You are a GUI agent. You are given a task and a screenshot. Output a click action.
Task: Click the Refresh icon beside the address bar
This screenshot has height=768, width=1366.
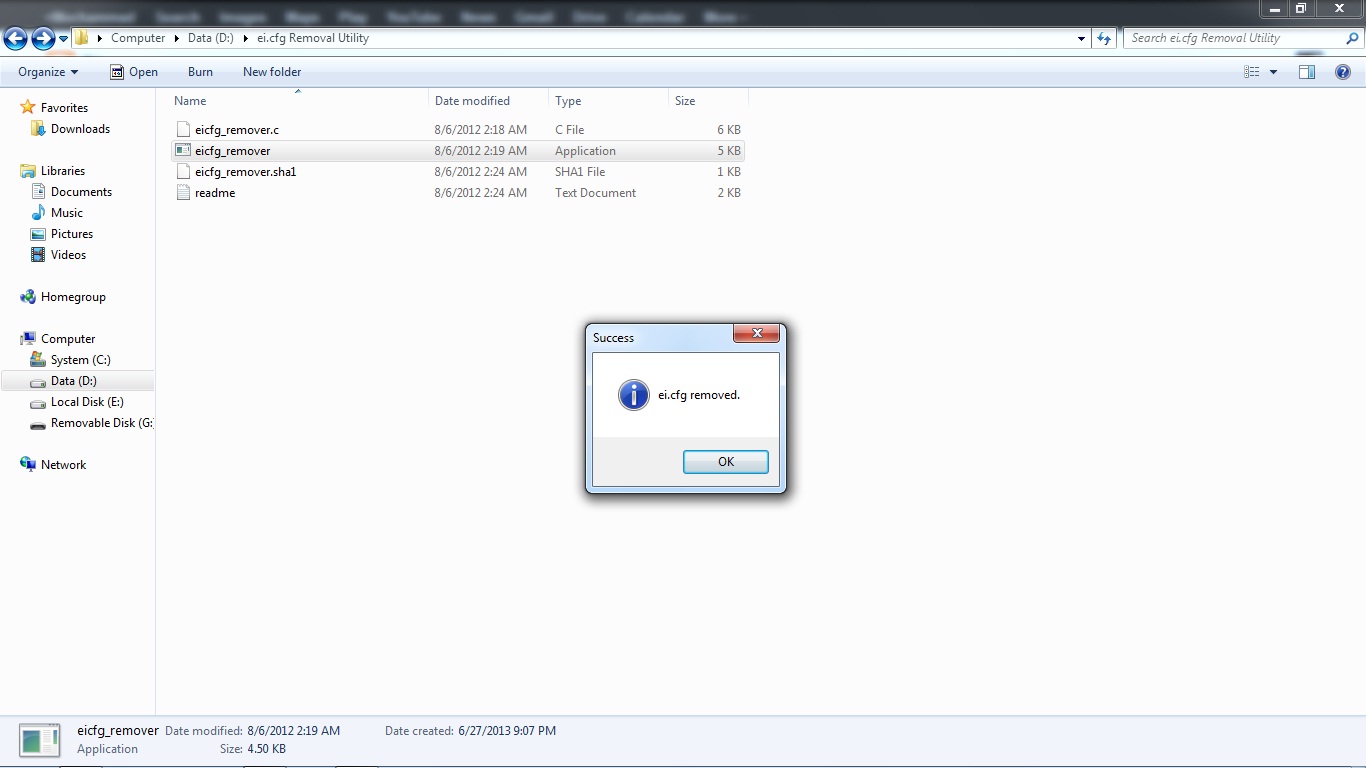pyautogui.click(x=1101, y=38)
